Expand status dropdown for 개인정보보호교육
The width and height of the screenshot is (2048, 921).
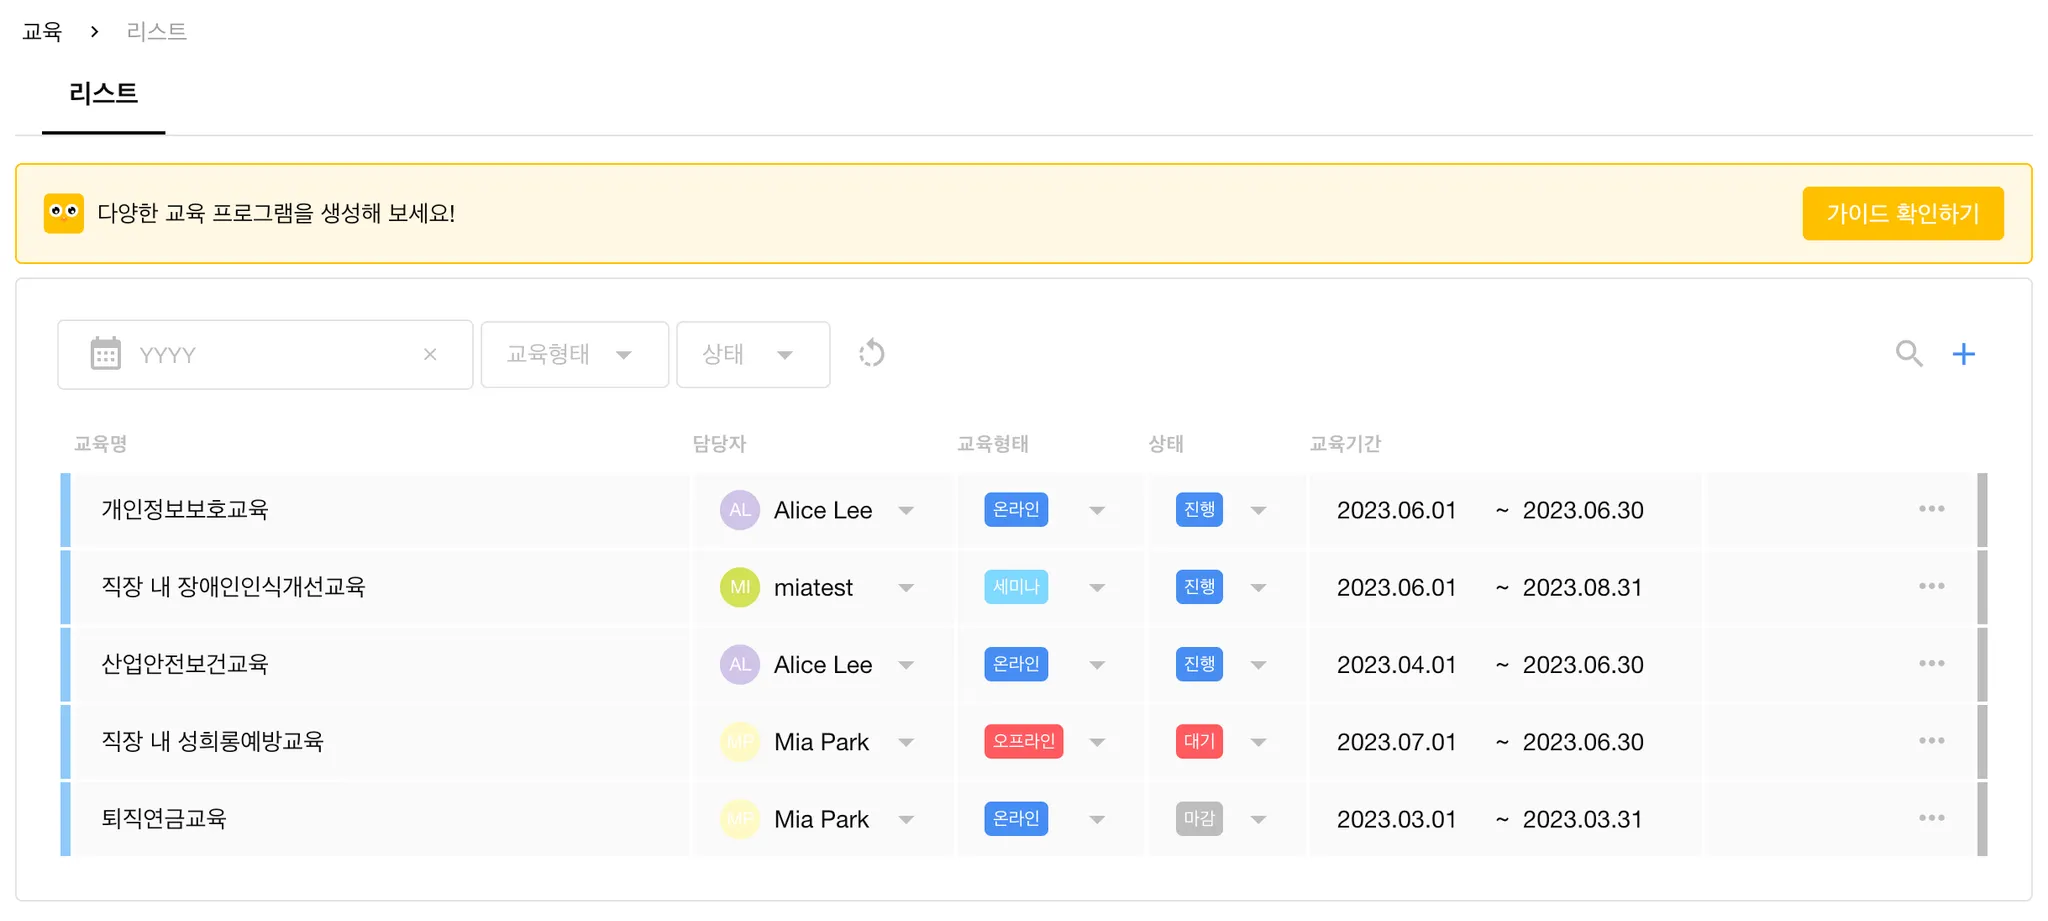tap(1259, 510)
